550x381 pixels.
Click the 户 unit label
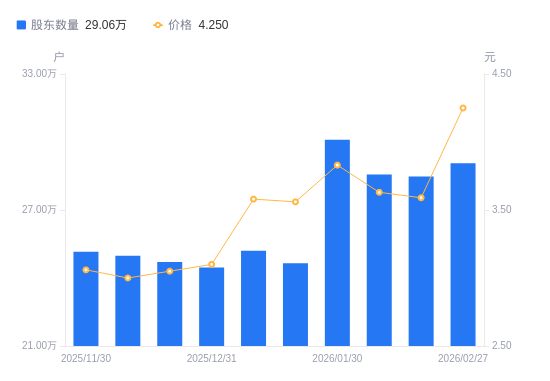(x=59, y=56)
